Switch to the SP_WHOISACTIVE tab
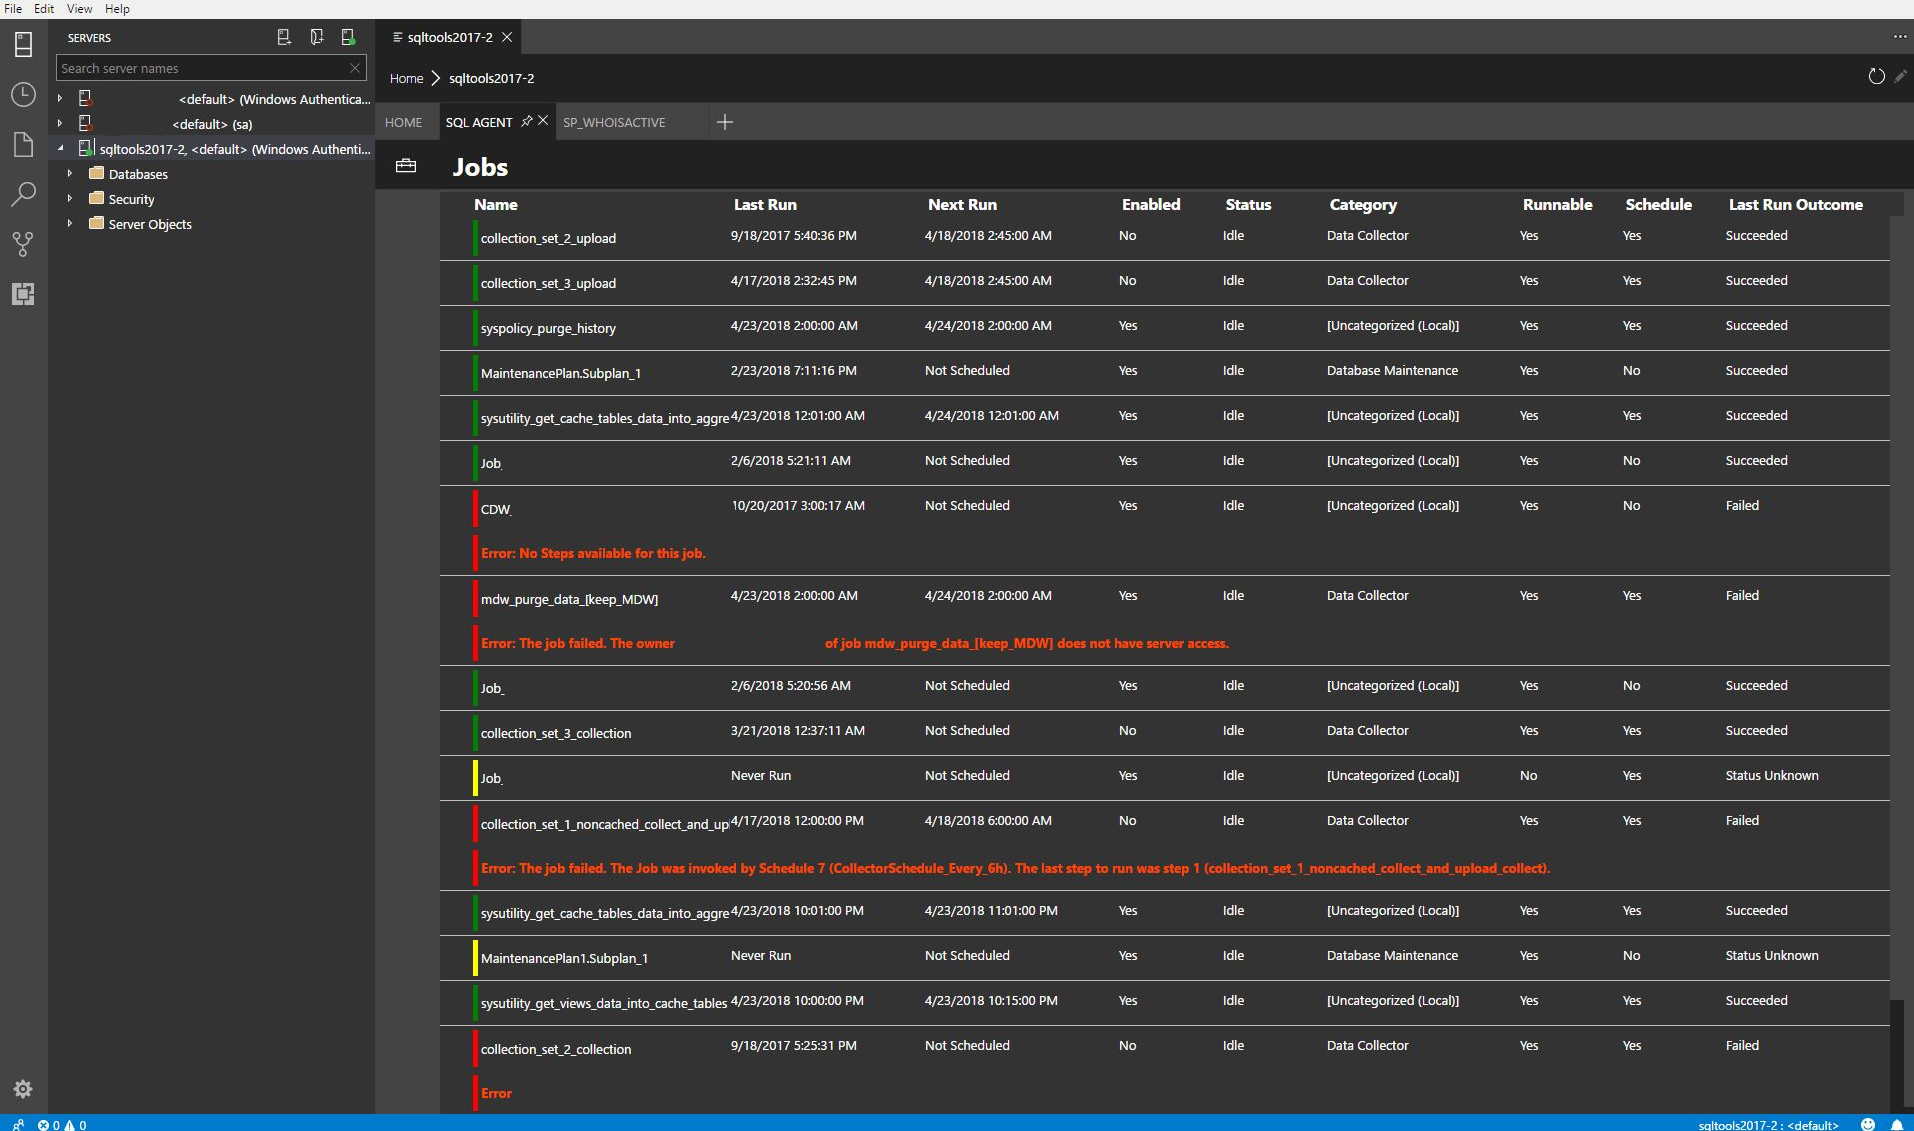The width and height of the screenshot is (1914, 1131). [x=614, y=122]
